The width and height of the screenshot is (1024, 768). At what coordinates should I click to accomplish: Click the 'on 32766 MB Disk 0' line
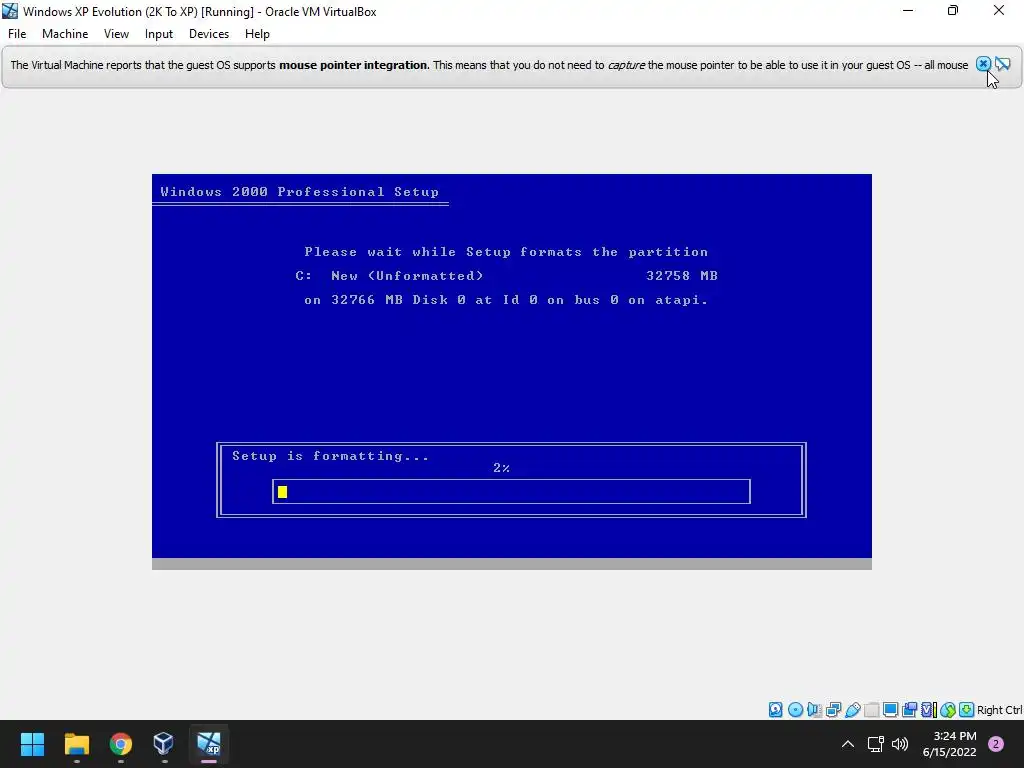click(506, 300)
